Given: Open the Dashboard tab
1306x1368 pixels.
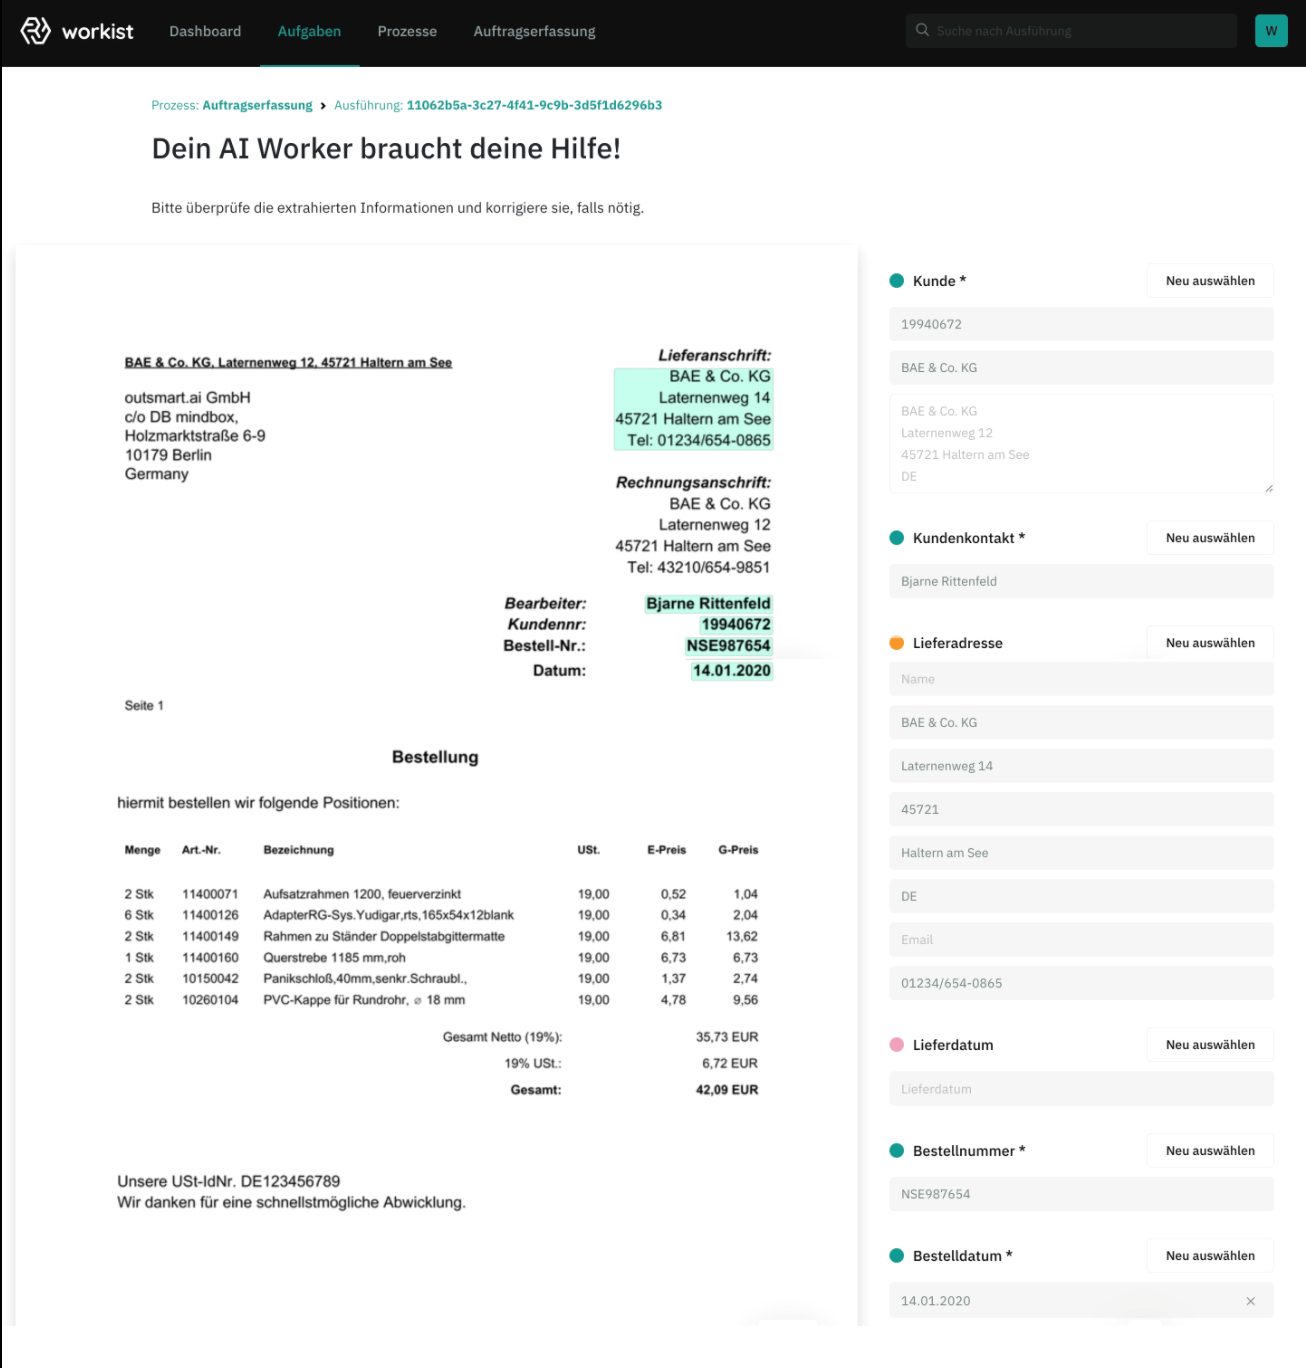Looking at the screenshot, I should (x=205, y=31).
